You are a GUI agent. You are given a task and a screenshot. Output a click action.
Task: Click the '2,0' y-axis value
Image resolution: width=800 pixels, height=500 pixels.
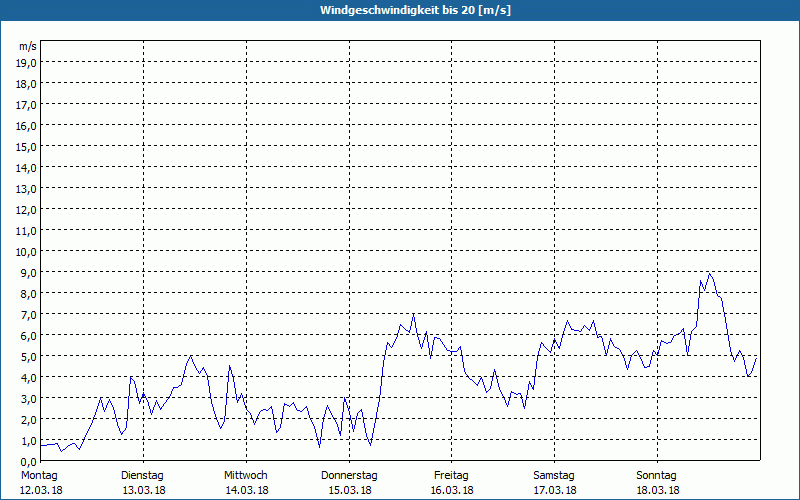pos(29,420)
